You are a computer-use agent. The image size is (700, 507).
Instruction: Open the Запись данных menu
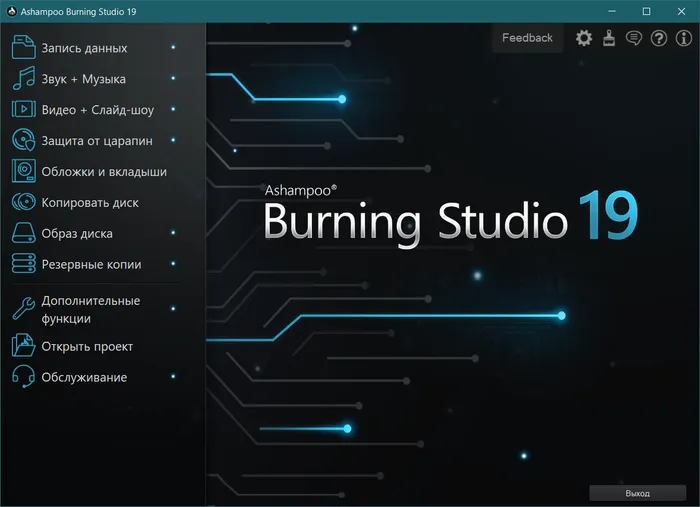point(85,48)
